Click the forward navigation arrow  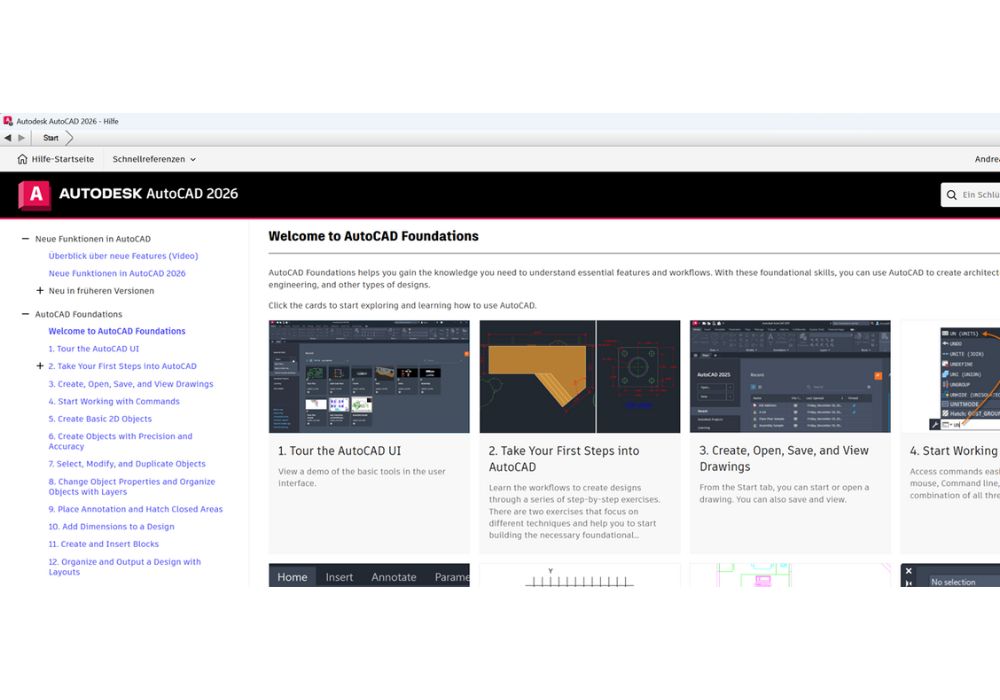[x=20, y=138]
